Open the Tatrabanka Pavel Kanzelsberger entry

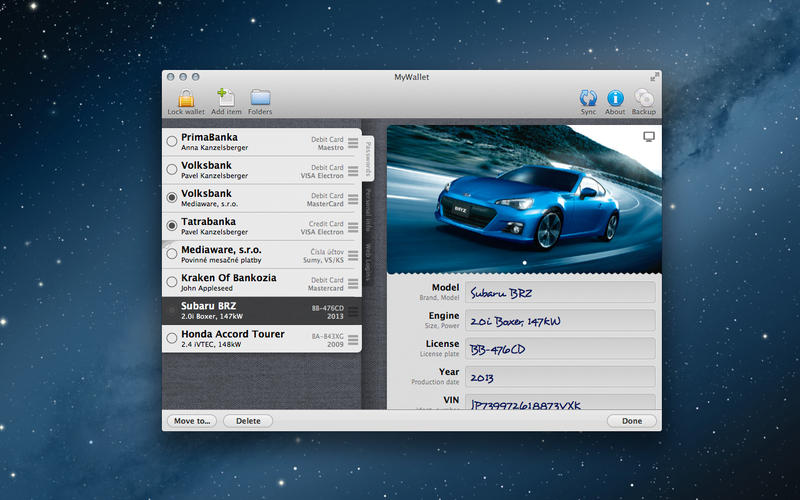[x=262, y=226]
